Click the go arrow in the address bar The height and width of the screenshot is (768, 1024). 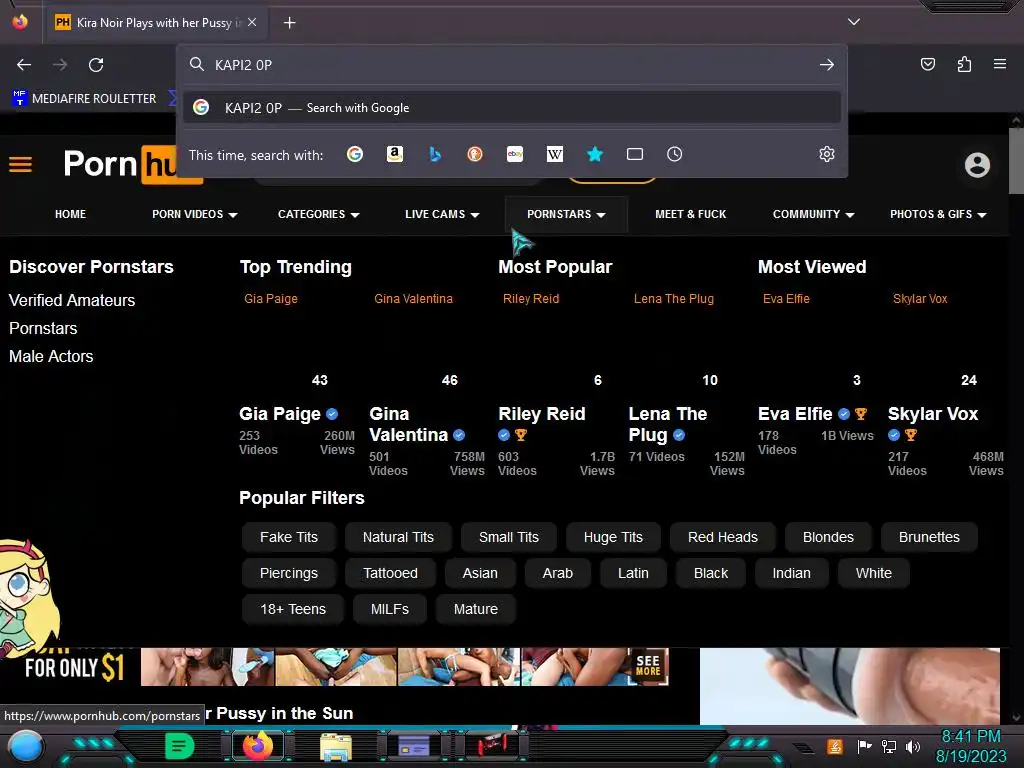(x=827, y=65)
